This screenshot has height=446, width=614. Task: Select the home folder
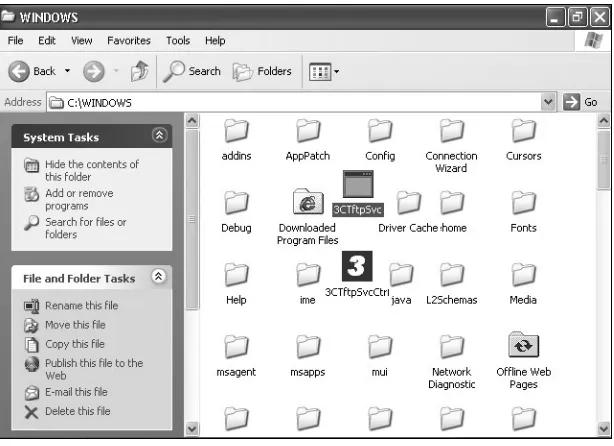pyautogui.click(x=452, y=212)
